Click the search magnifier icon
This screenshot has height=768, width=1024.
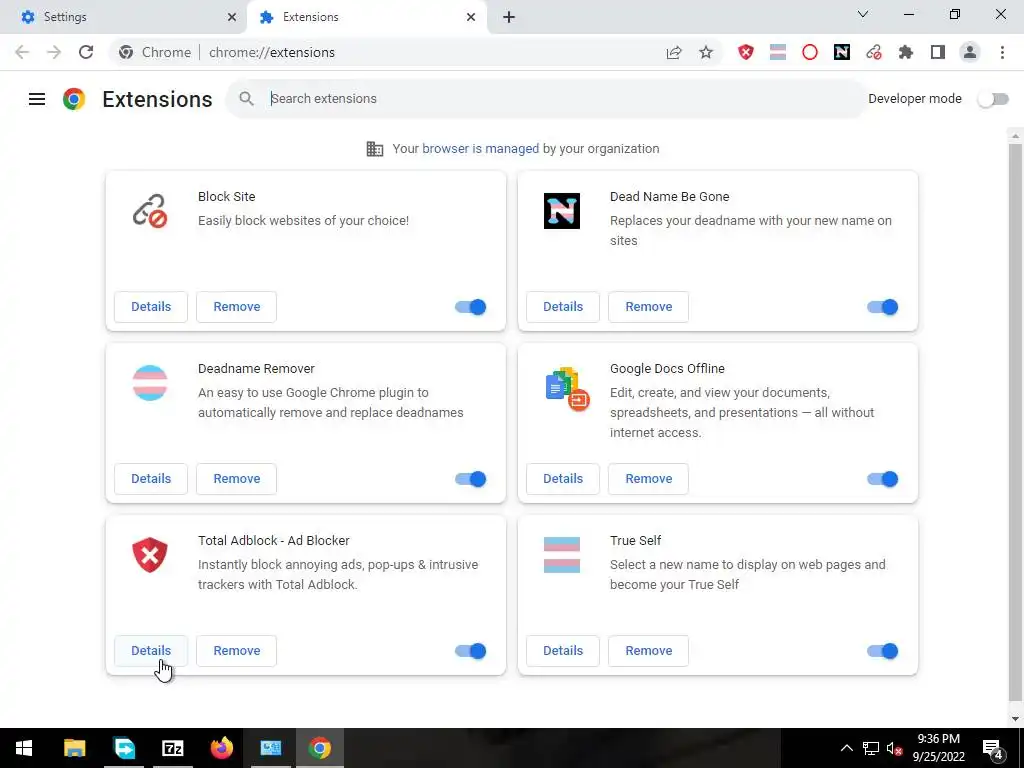point(246,99)
